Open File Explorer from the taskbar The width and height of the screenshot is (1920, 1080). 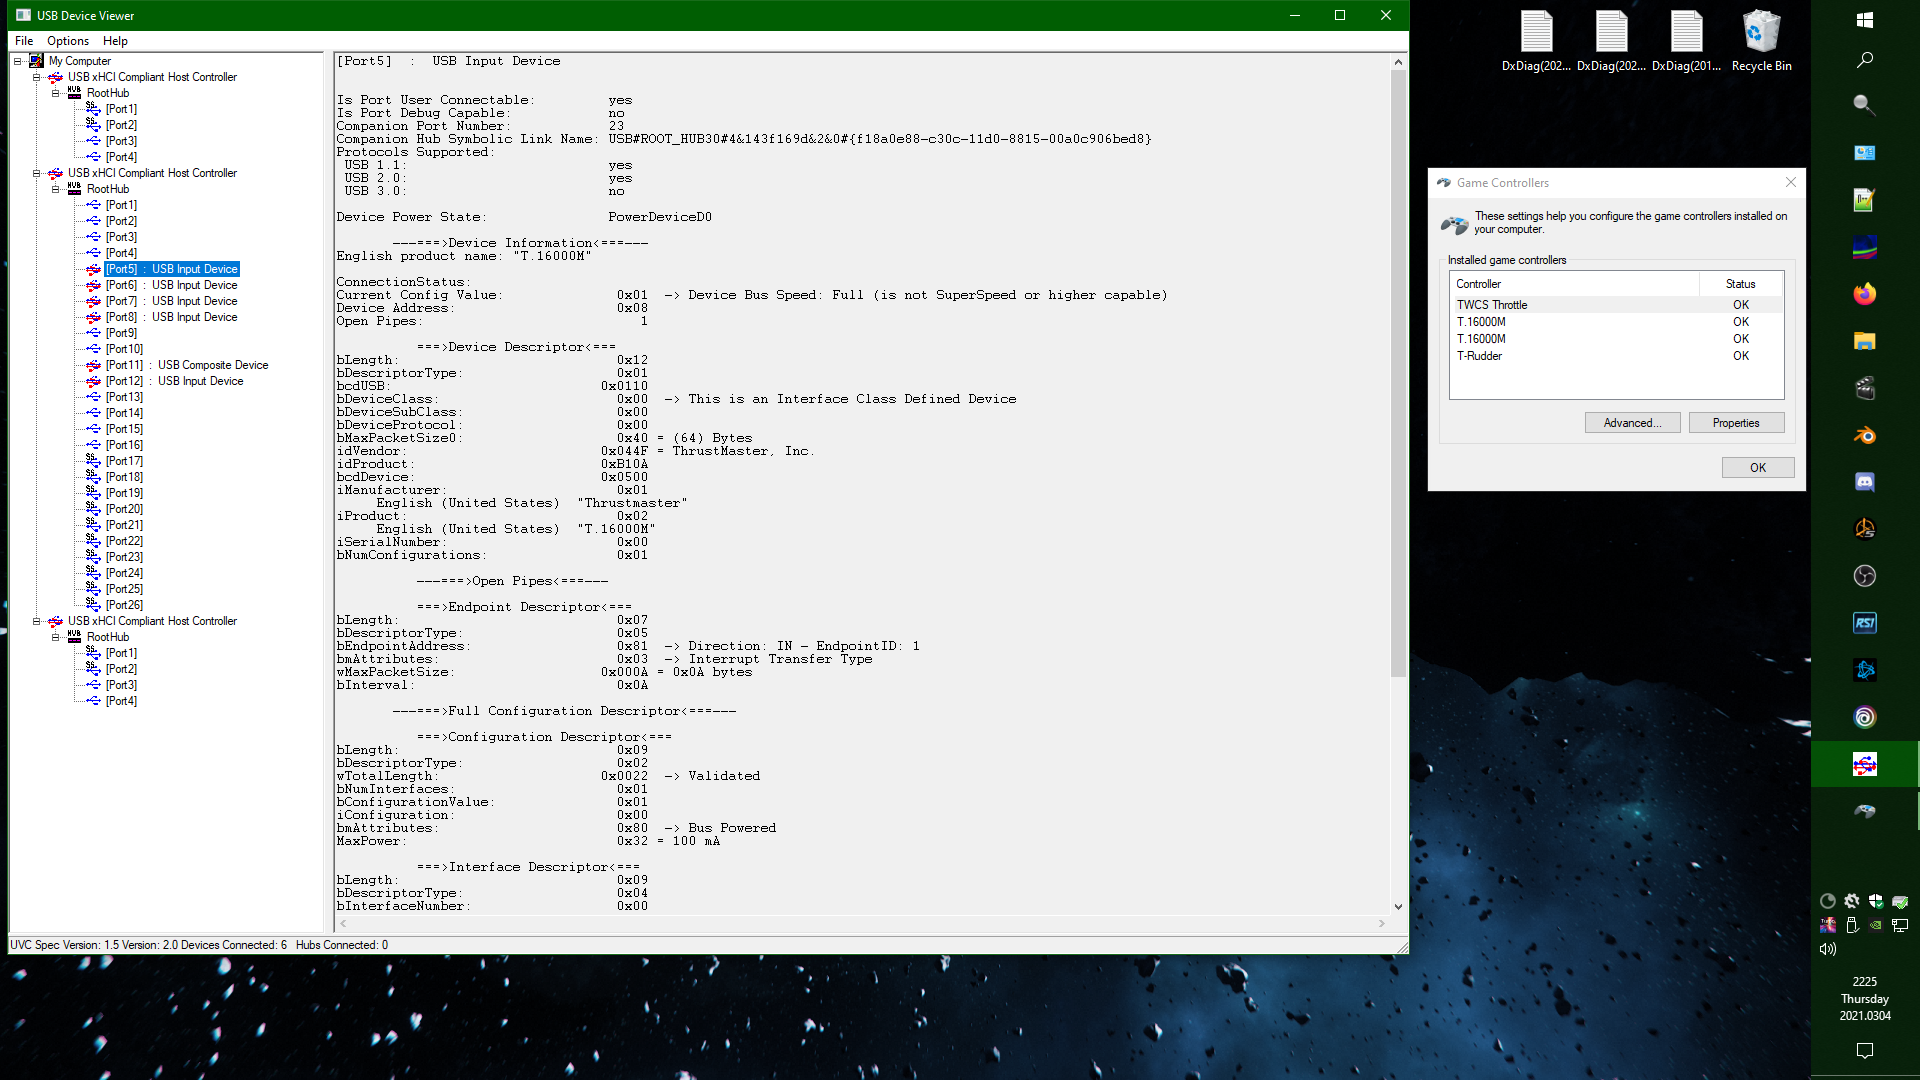click(1864, 341)
